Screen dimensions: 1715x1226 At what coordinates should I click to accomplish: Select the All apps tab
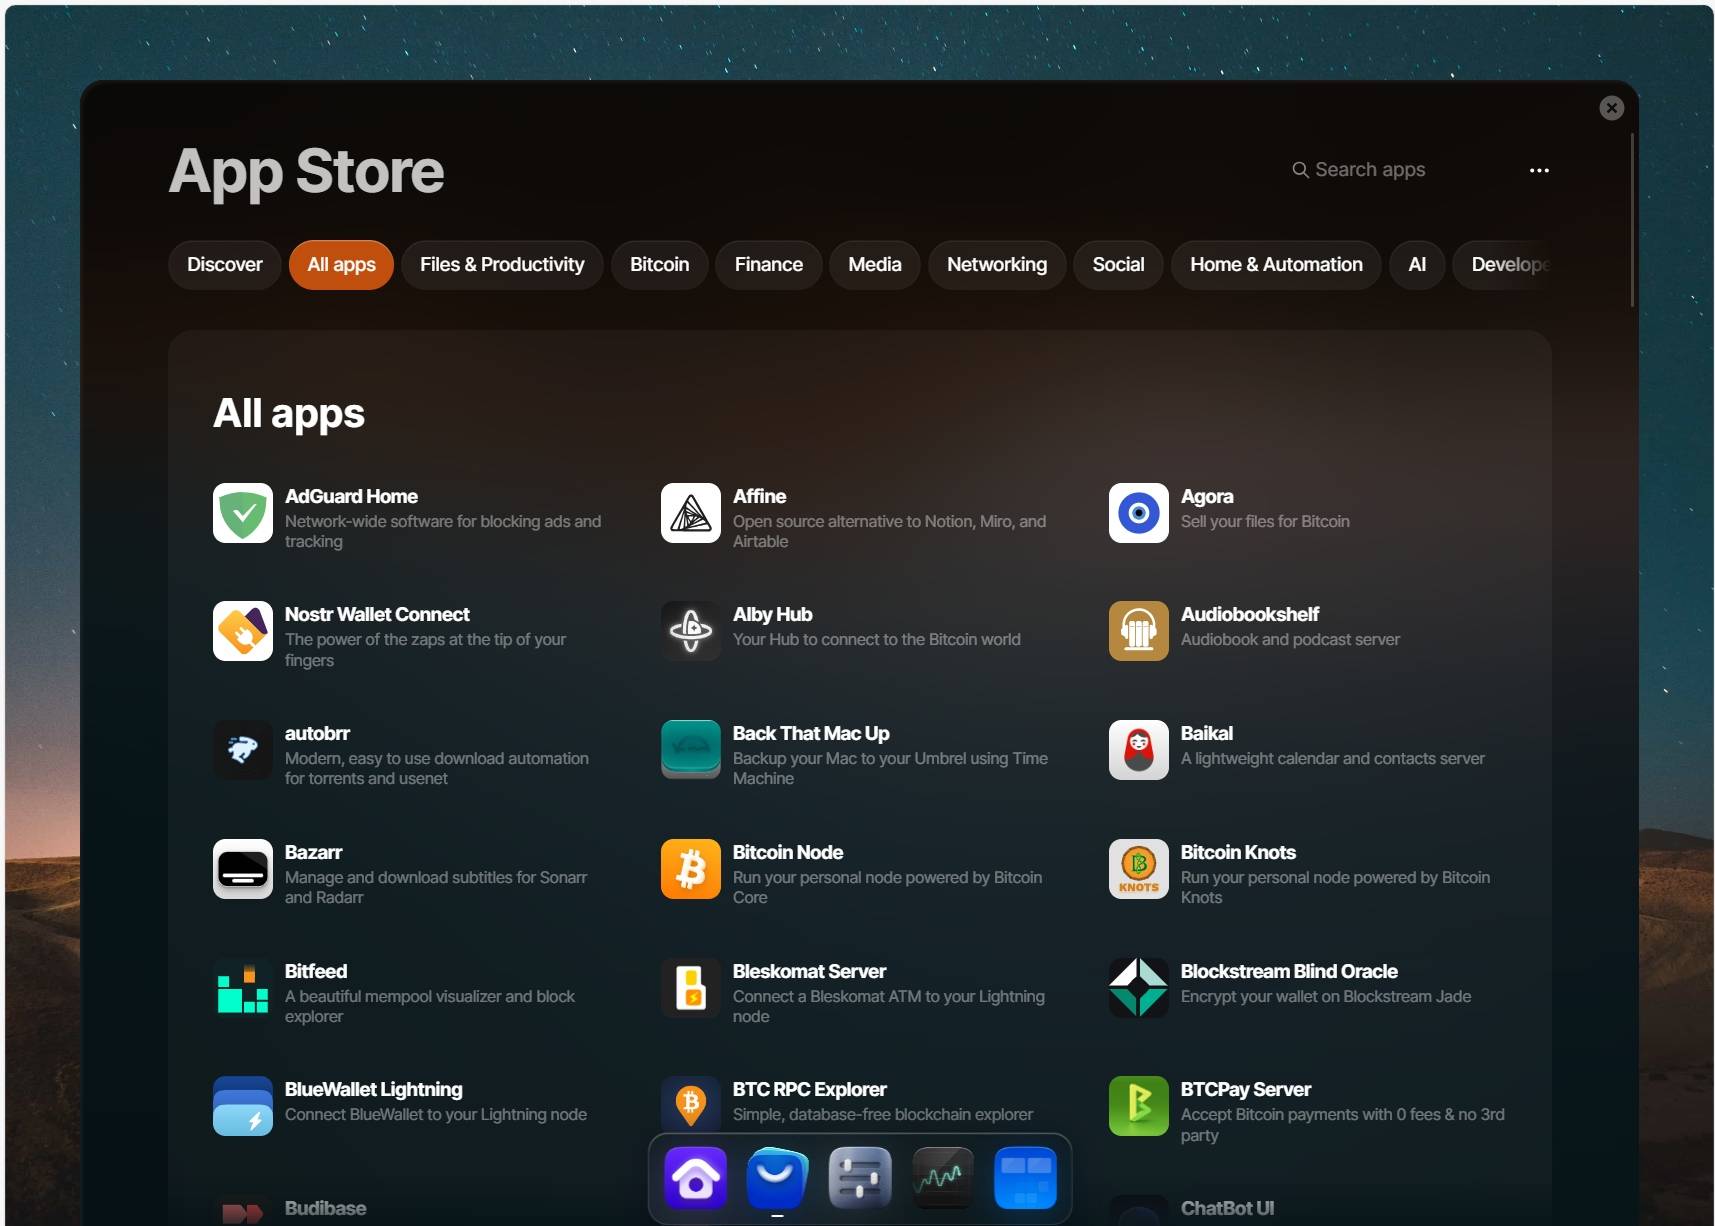point(341,265)
